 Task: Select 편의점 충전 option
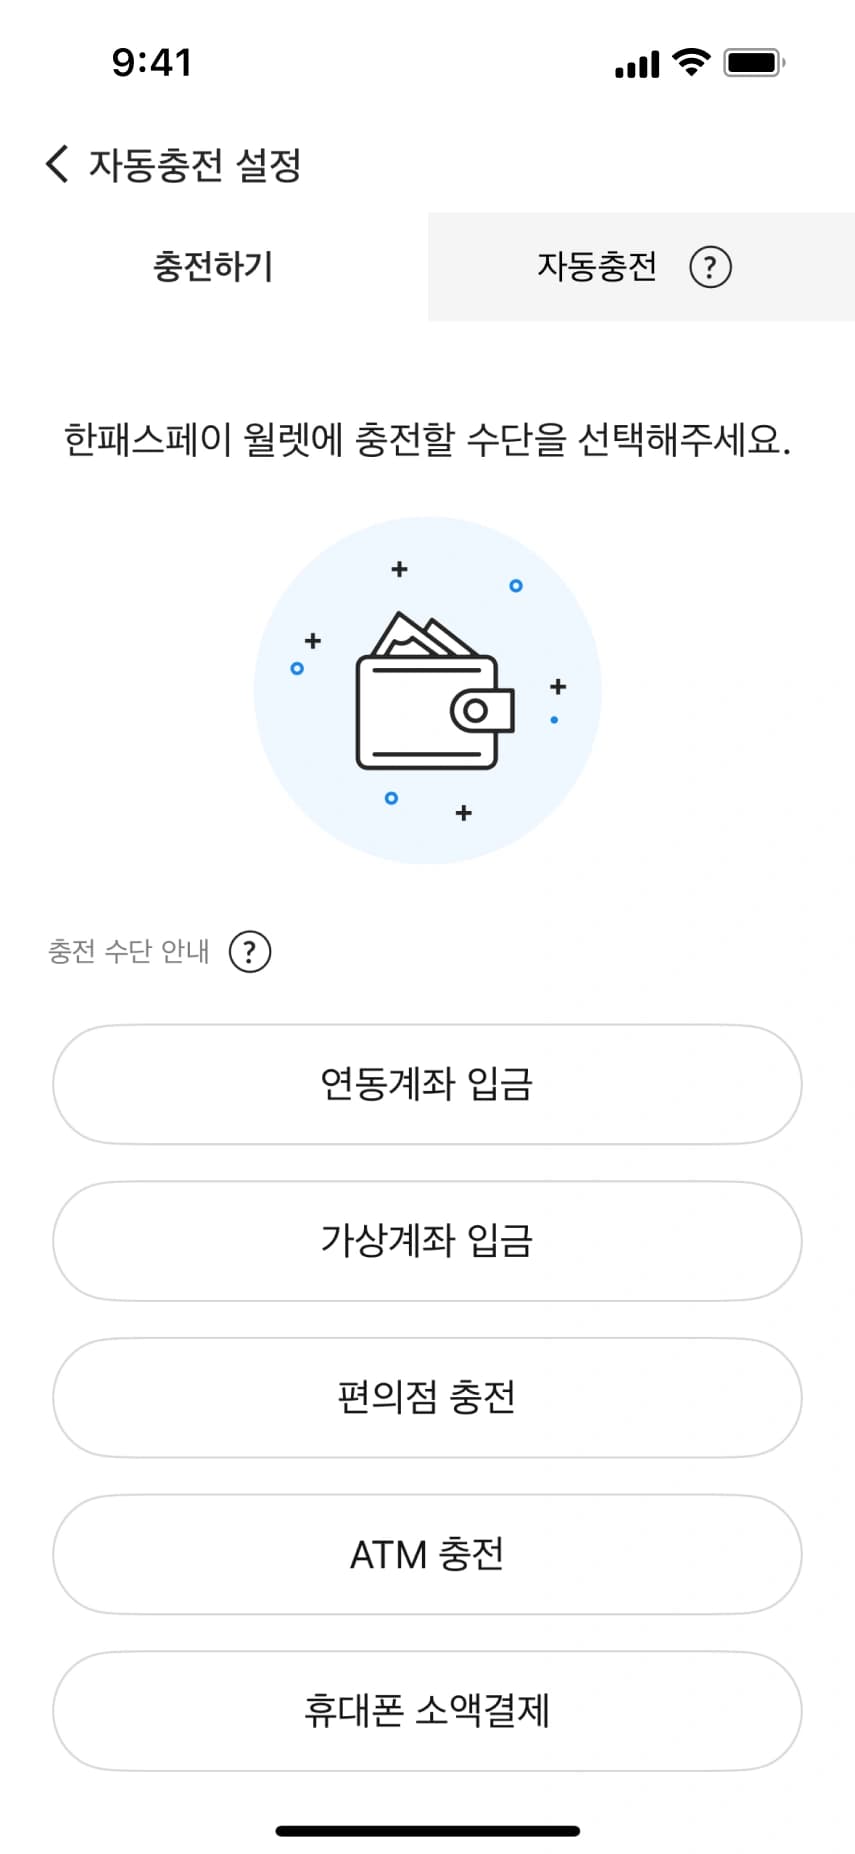click(427, 1397)
